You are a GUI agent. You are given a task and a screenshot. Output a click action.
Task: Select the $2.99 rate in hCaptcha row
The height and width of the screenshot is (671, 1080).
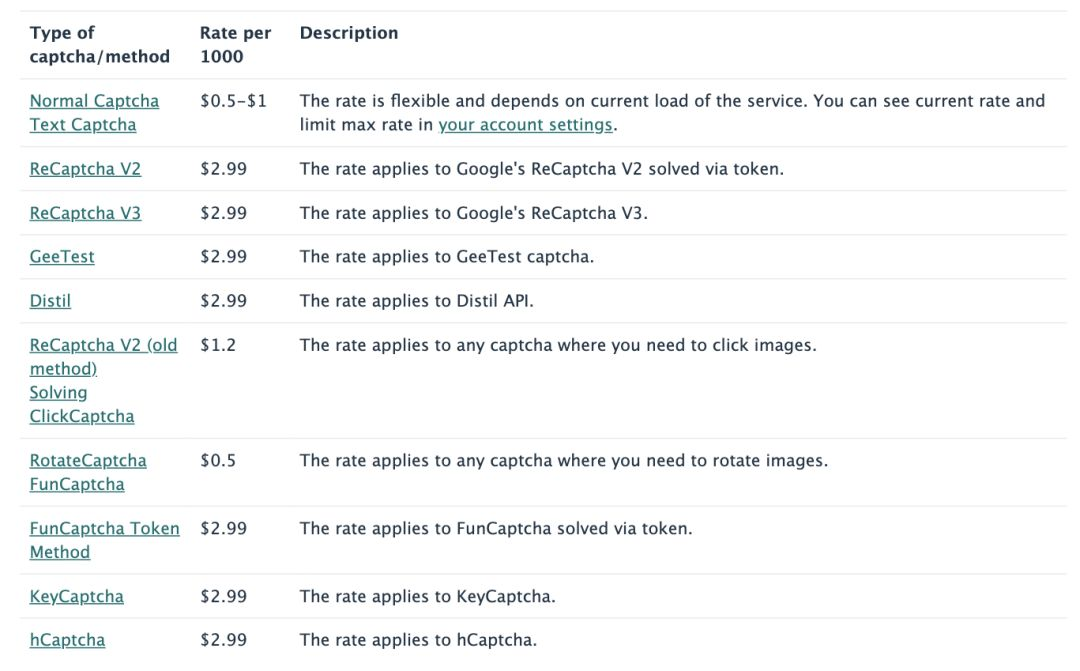click(x=223, y=640)
